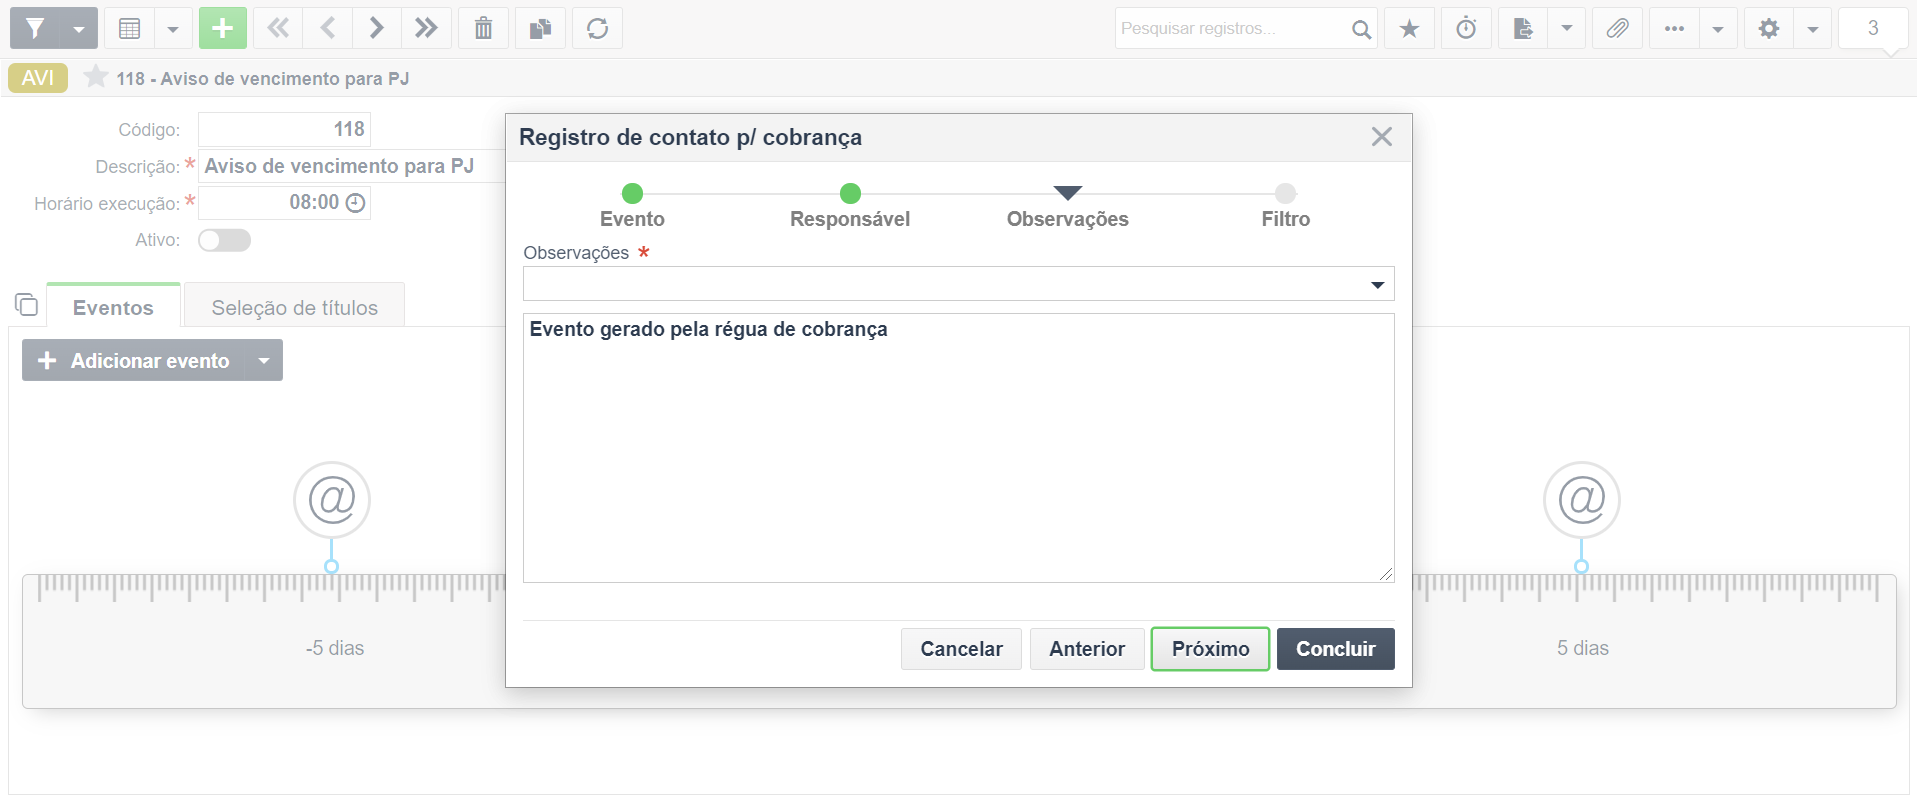
Task: Expand the Observações dropdown
Action: [x=1377, y=285]
